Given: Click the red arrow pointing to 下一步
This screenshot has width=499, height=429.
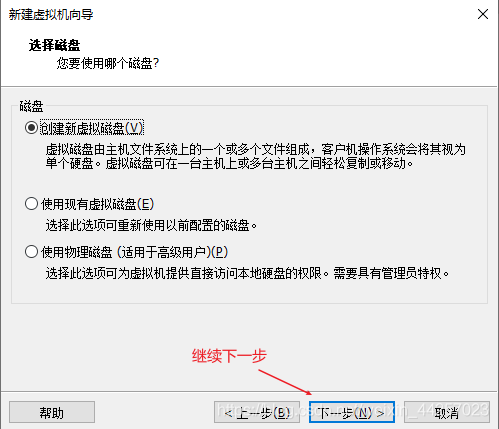Looking at the screenshot, I should 285,382.
